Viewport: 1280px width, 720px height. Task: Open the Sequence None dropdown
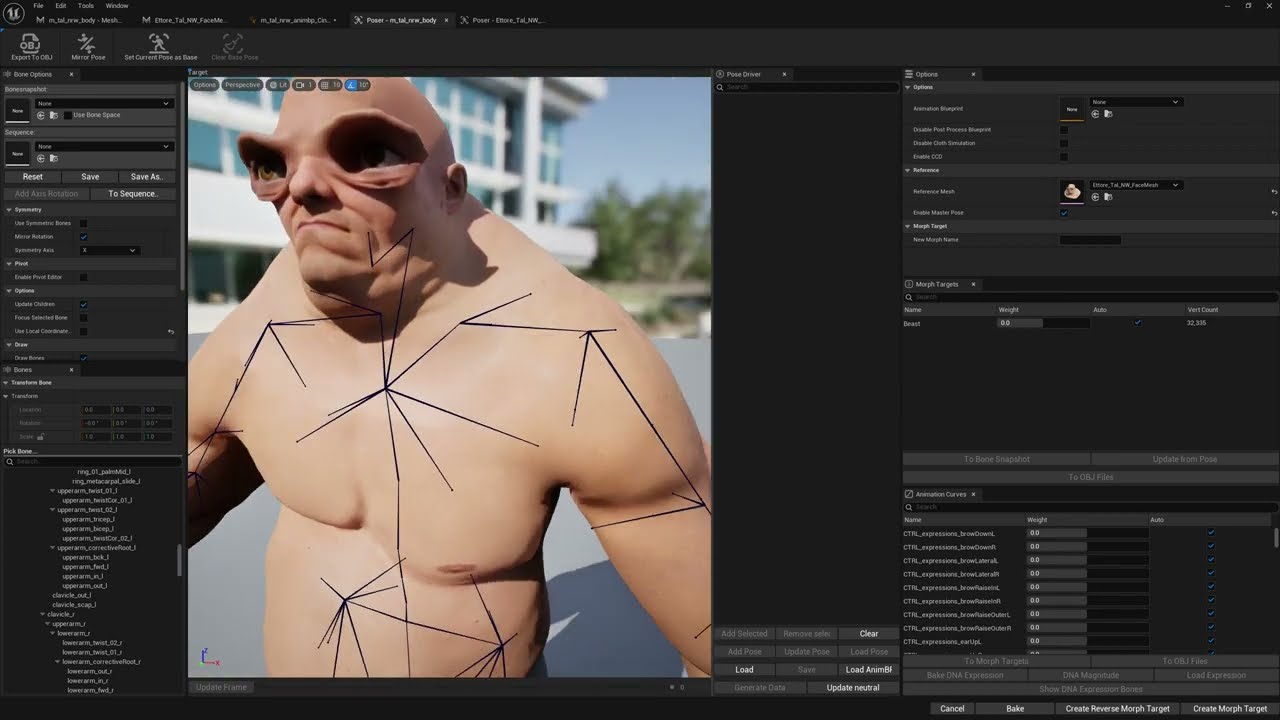coord(104,146)
